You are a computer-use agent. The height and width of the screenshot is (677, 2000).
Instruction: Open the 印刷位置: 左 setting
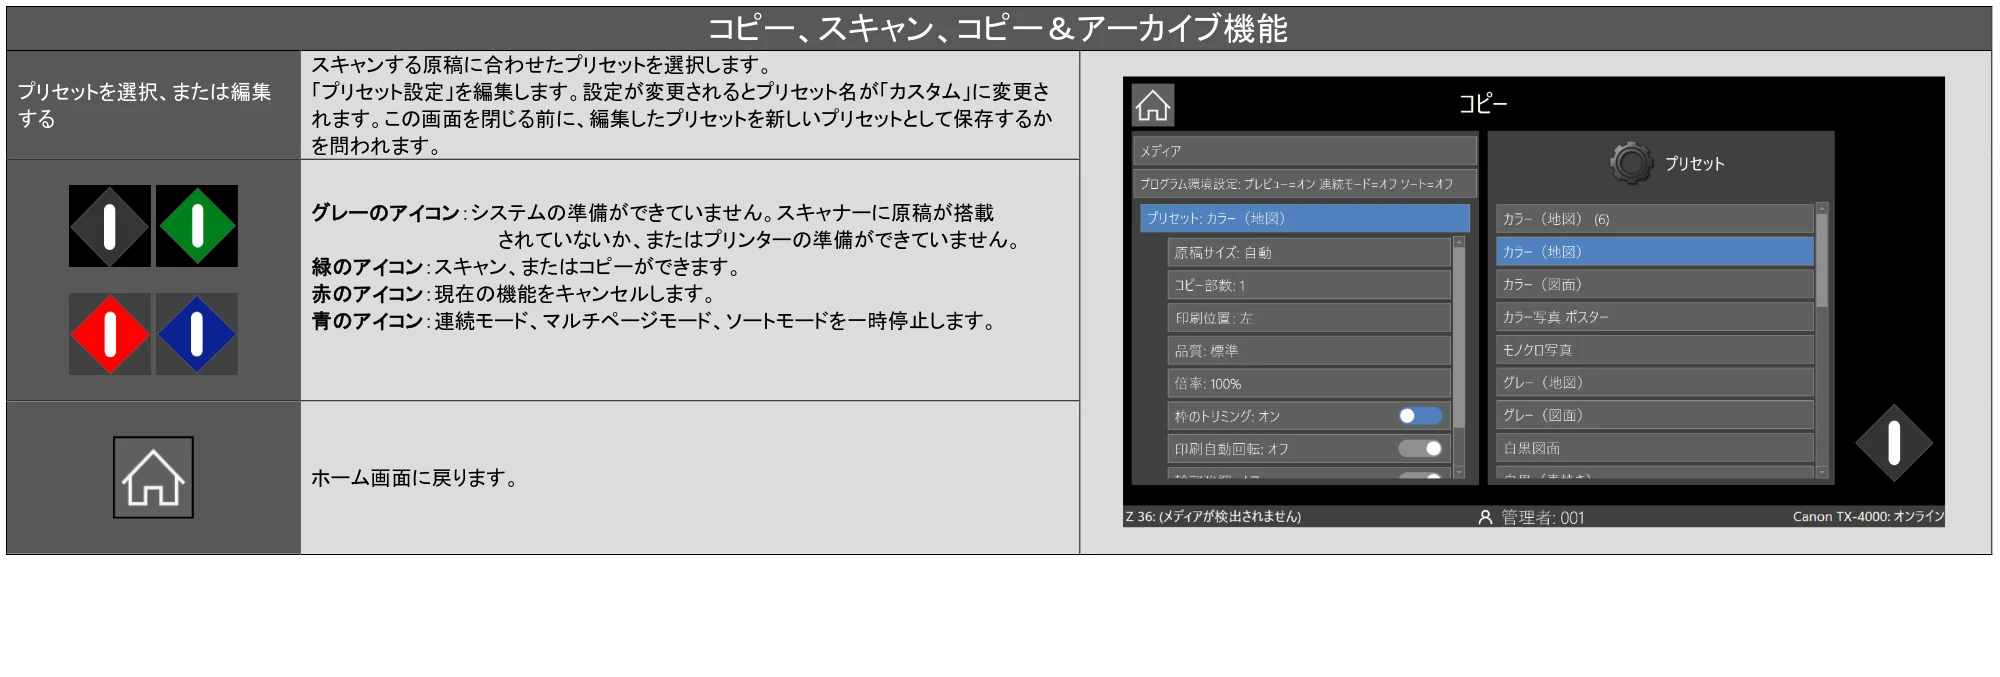[1308, 318]
